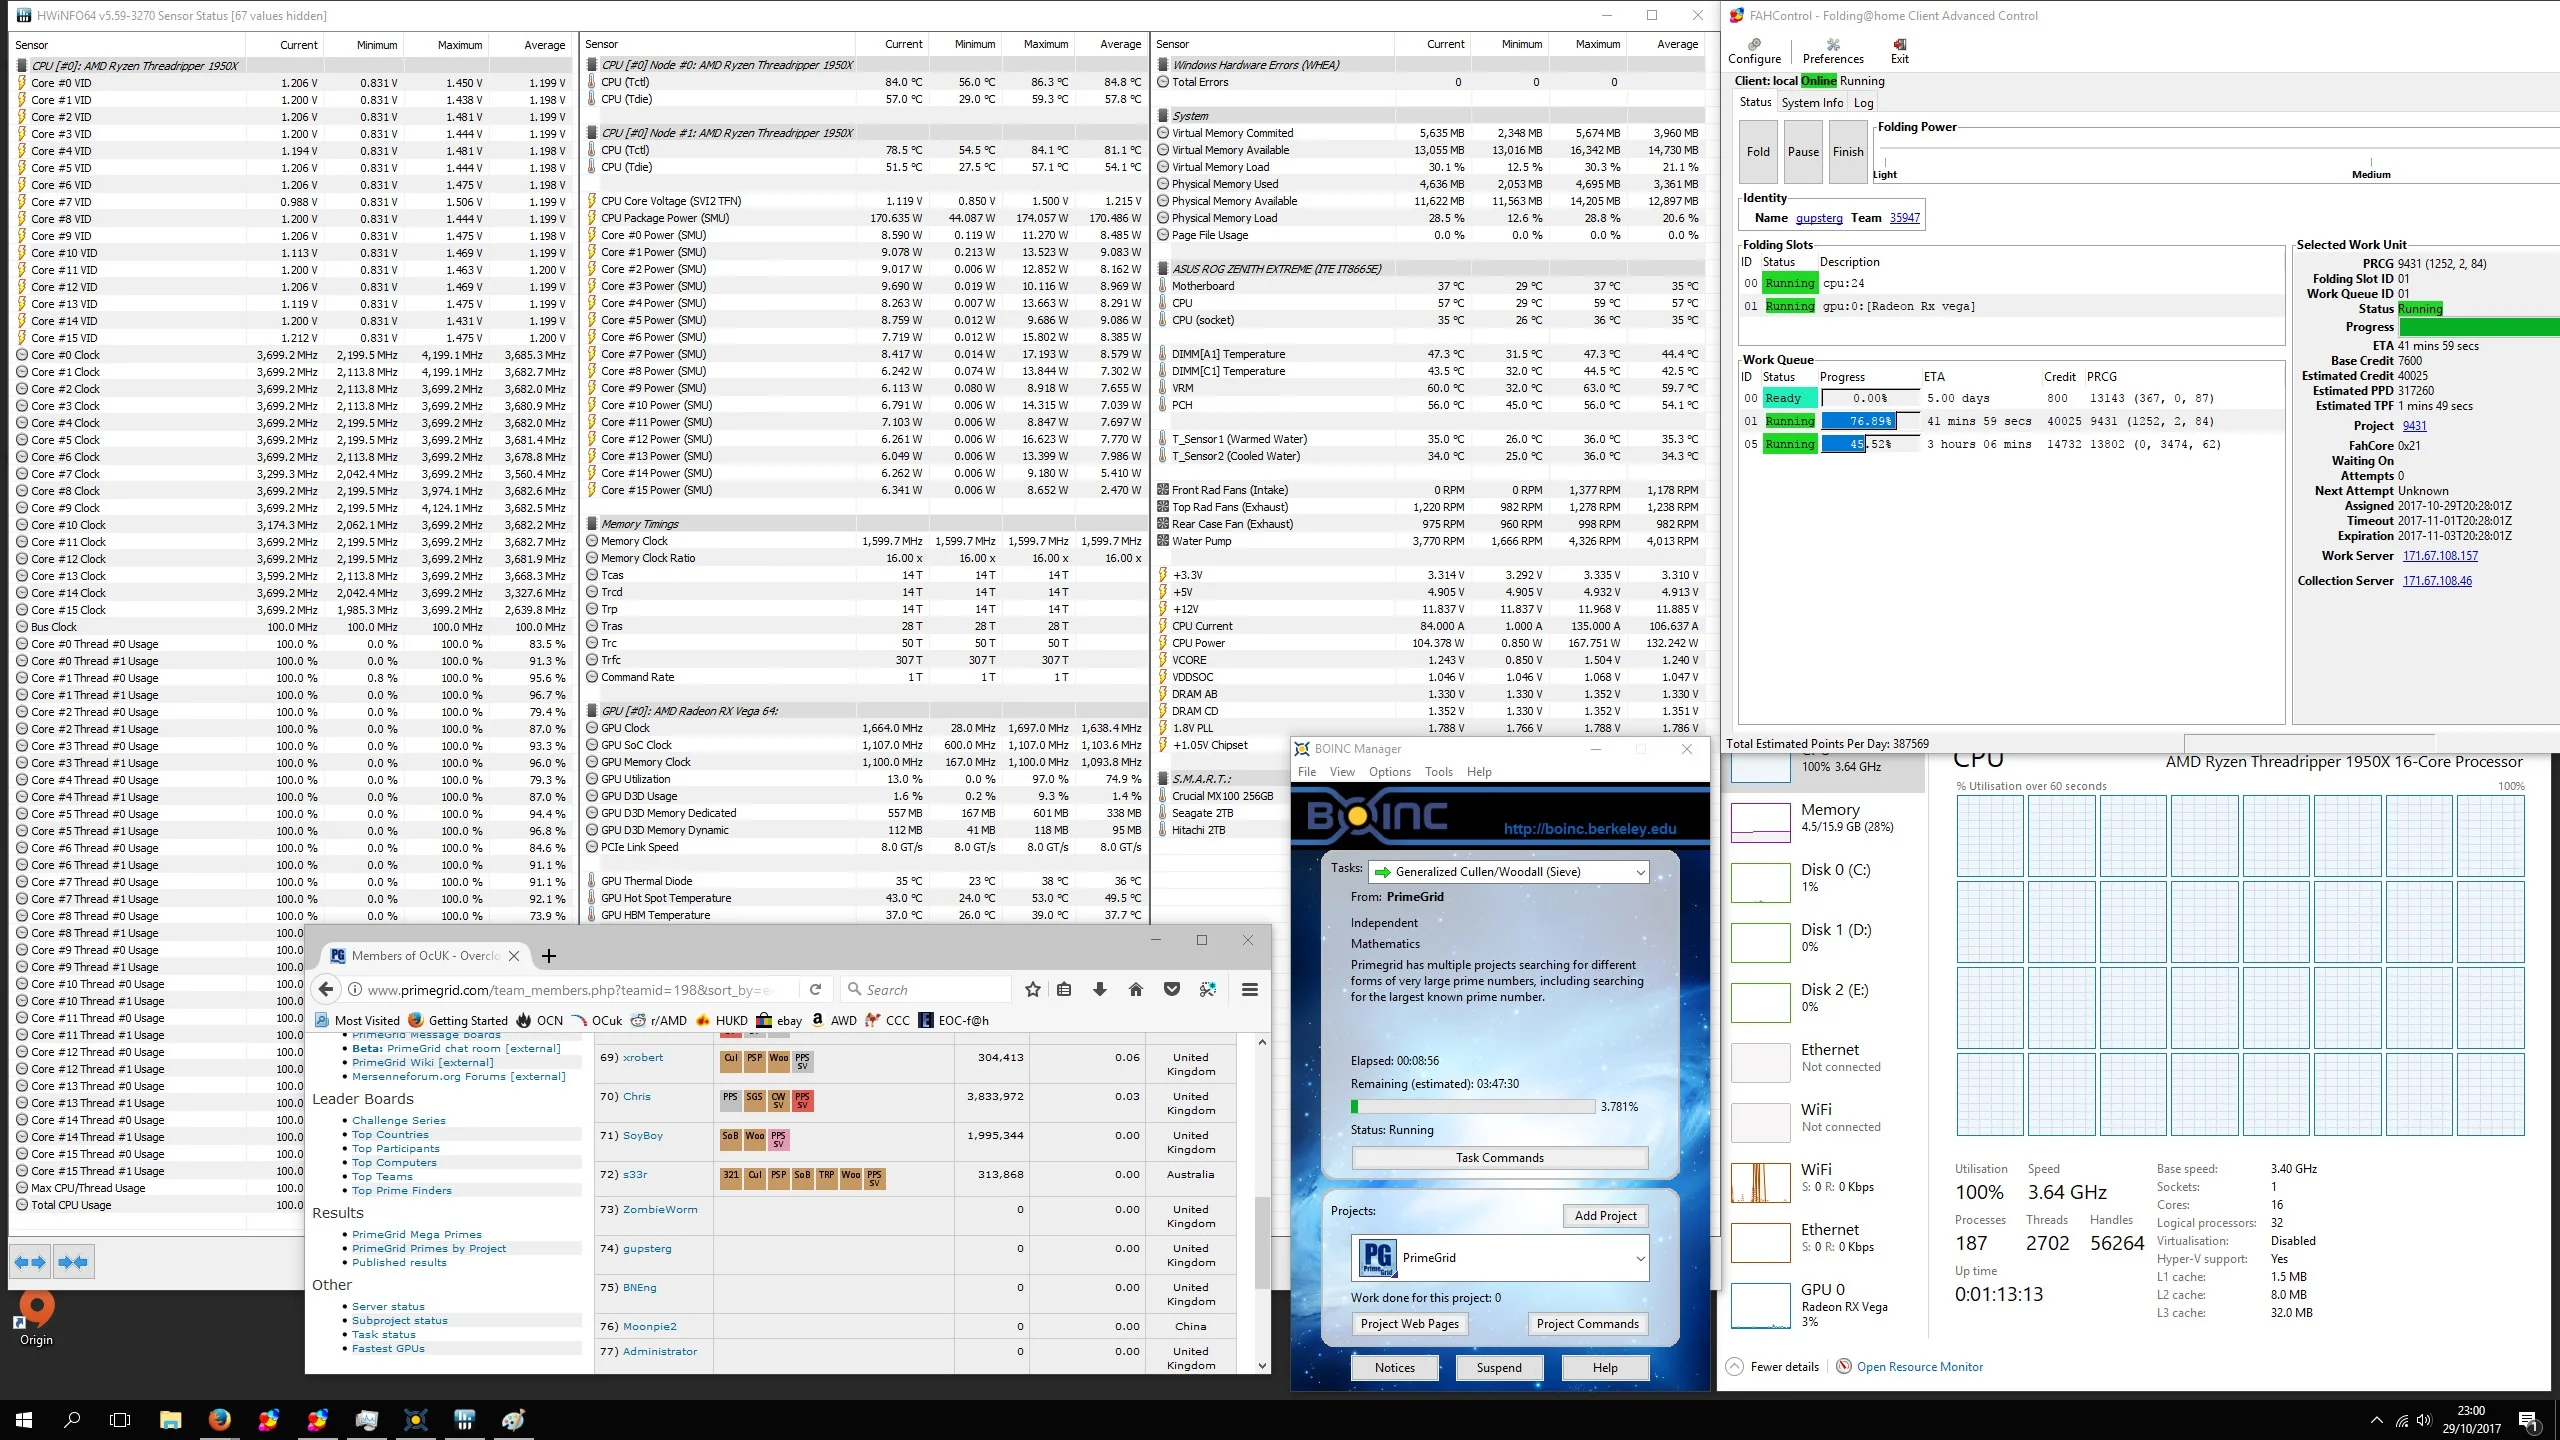The width and height of the screenshot is (2560, 1440).
Task: Open a new Firefox tab with plus
Action: [x=548, y=956]
